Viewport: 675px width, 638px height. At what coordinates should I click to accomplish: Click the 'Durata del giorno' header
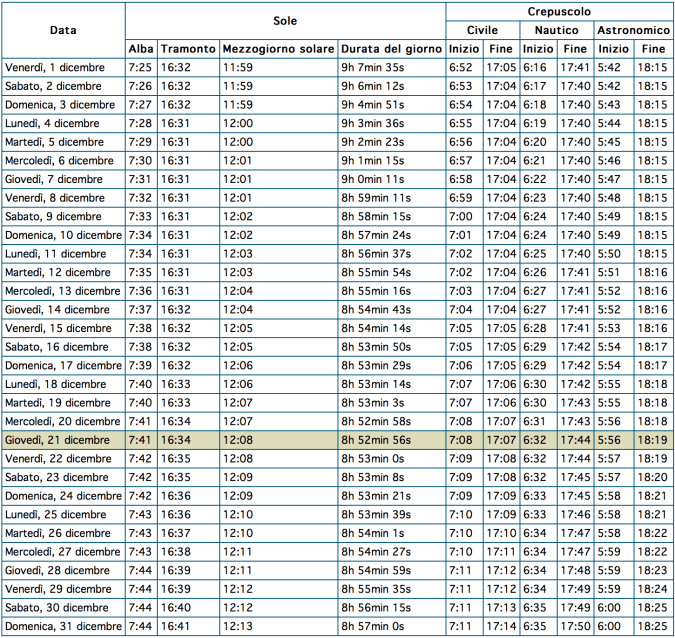(x=391, y=49)
